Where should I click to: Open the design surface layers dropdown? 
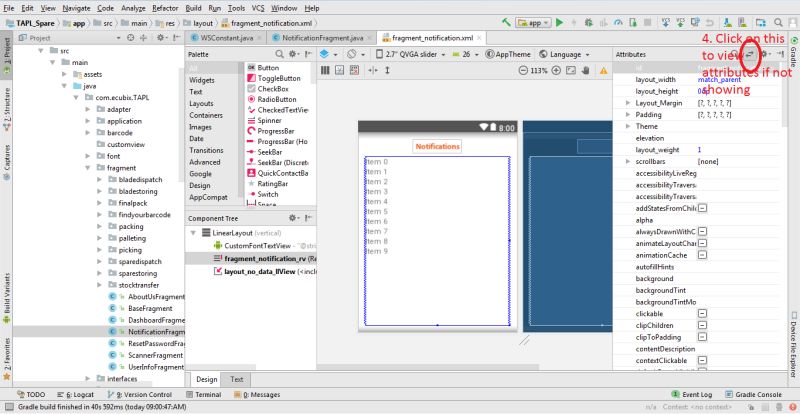(329, 55)
